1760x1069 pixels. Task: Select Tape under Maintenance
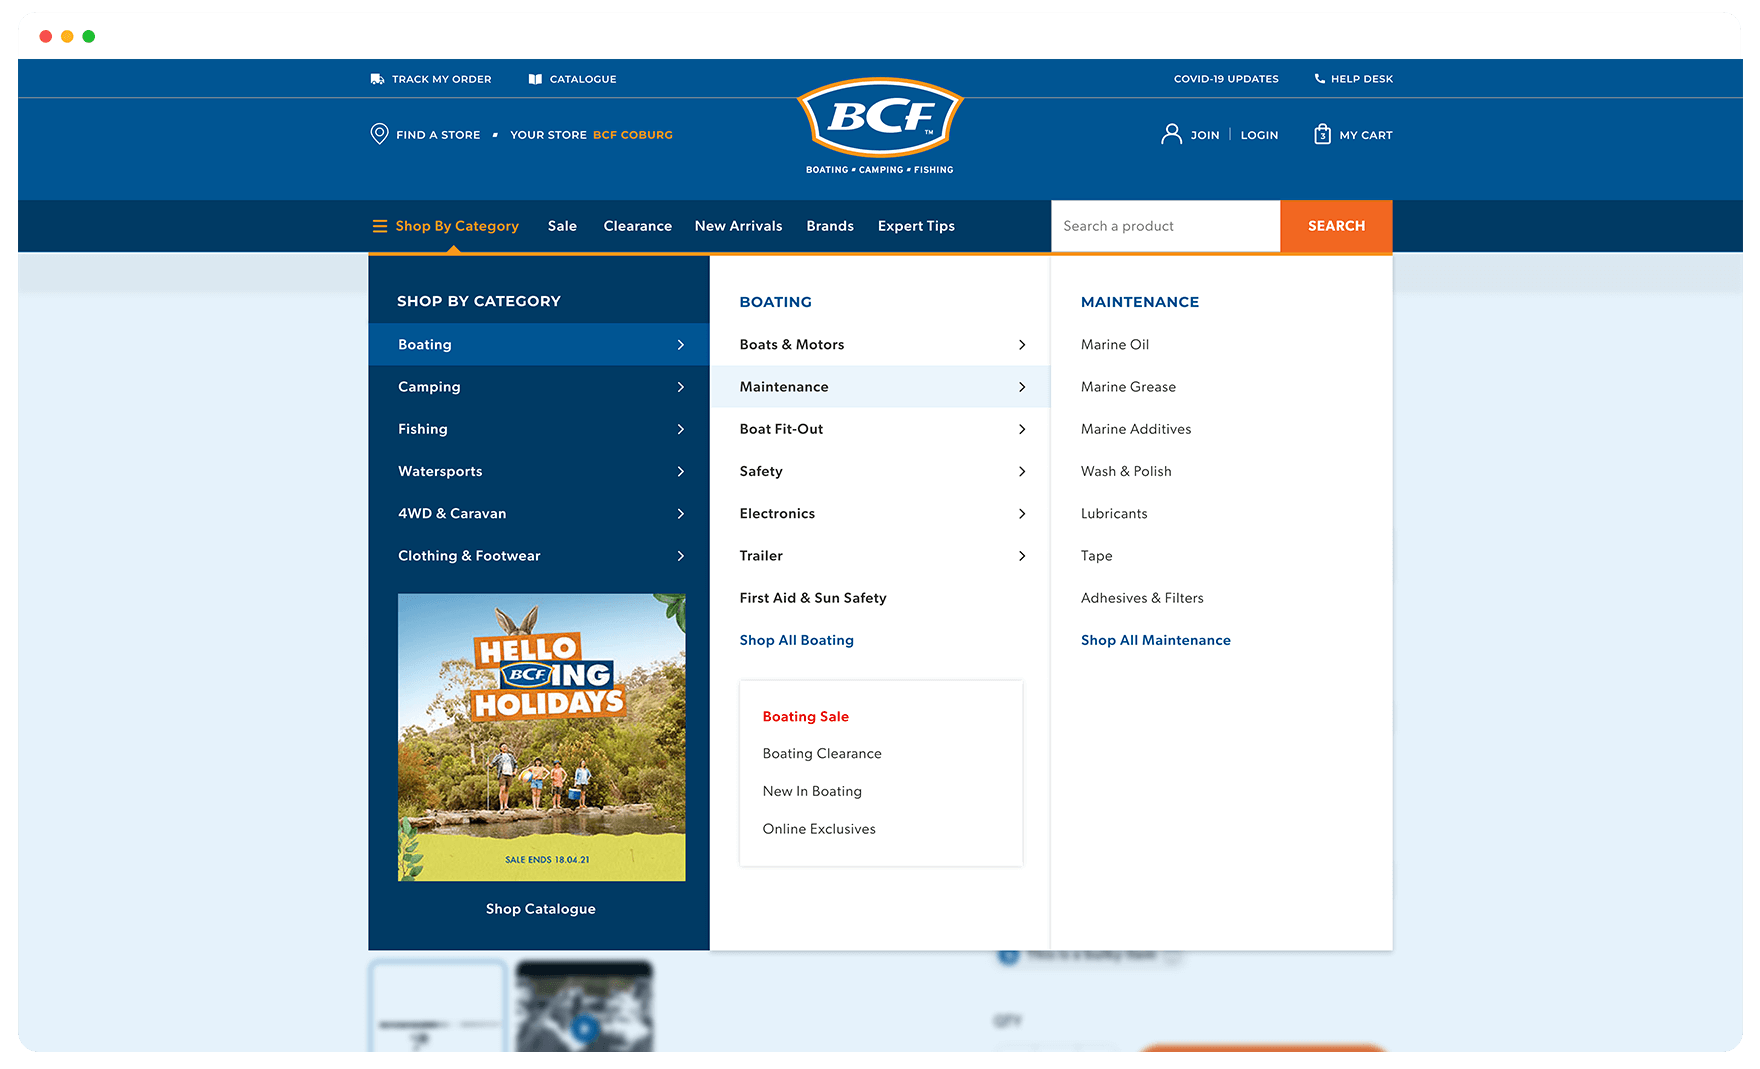click(x=1096, y=556)
